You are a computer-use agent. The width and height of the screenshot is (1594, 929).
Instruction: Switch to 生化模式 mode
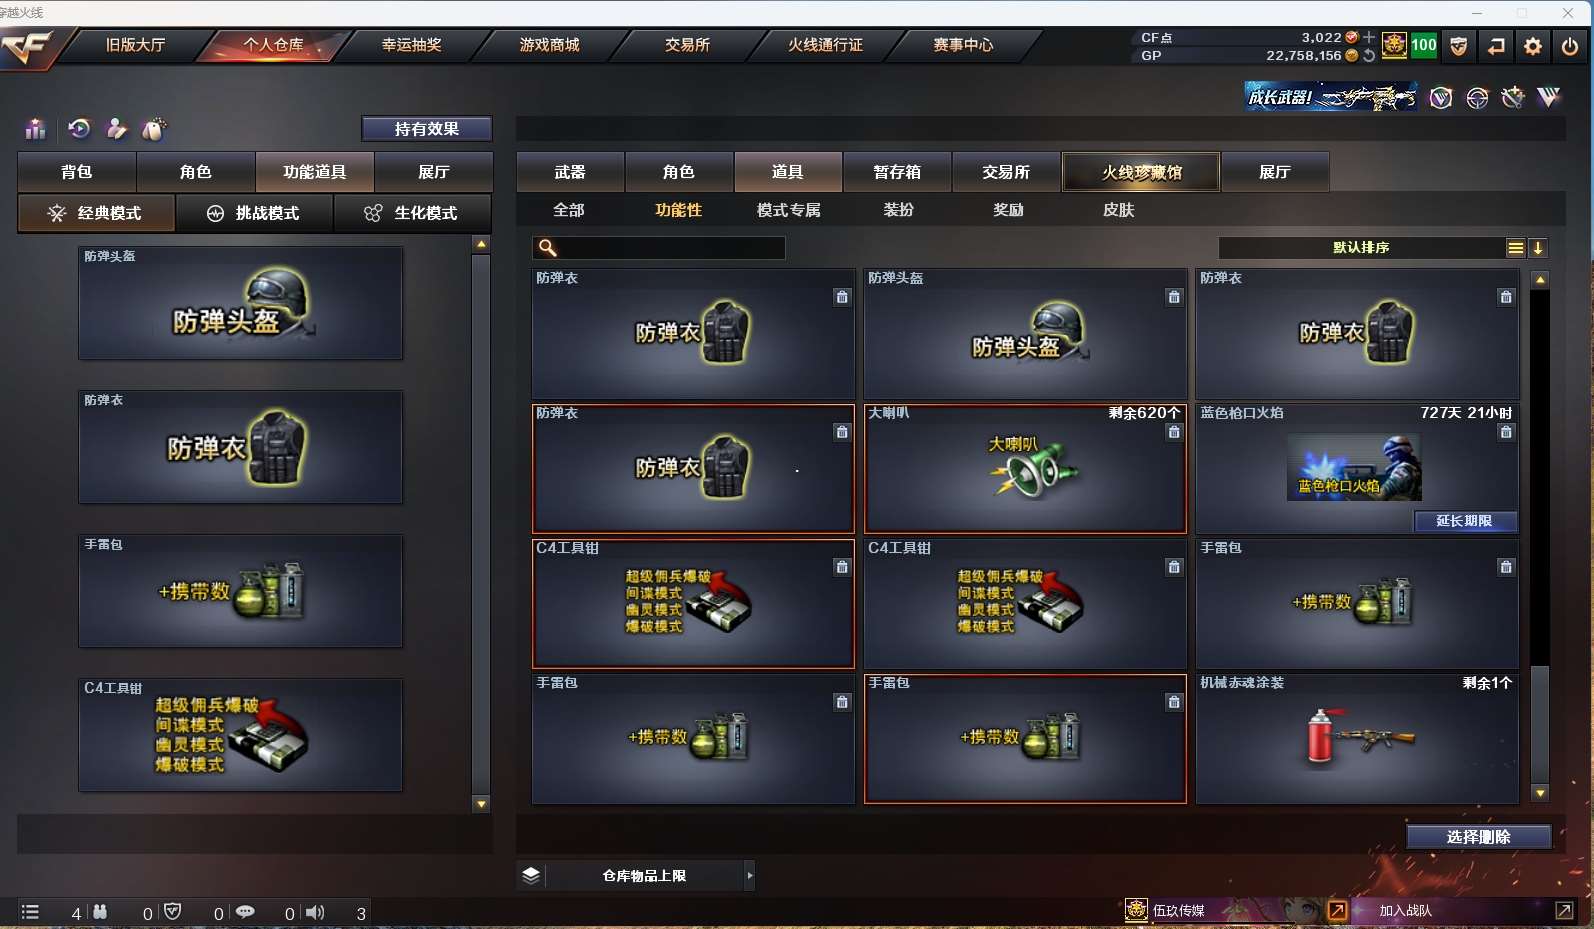click(x=412, y=213)
